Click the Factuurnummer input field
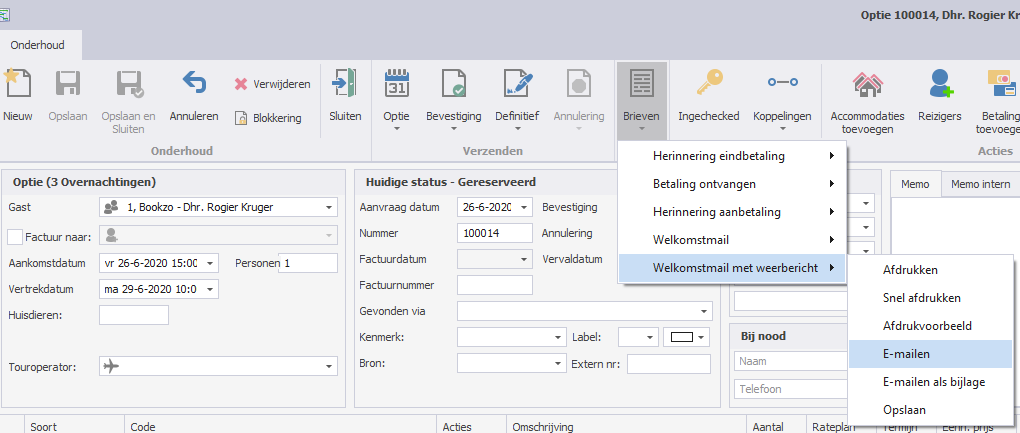This screenshot has height=433, width=1020. 495,285
